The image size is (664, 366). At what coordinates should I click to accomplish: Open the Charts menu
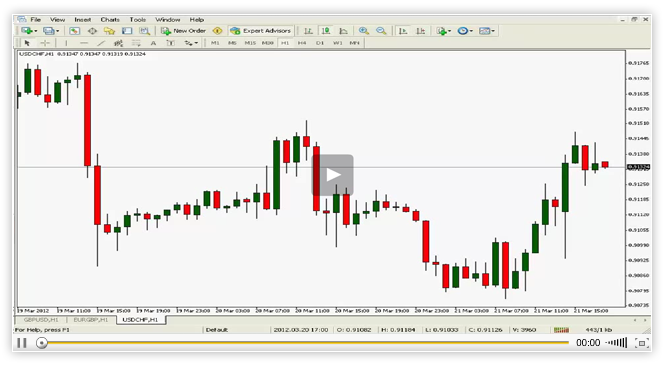110,19
